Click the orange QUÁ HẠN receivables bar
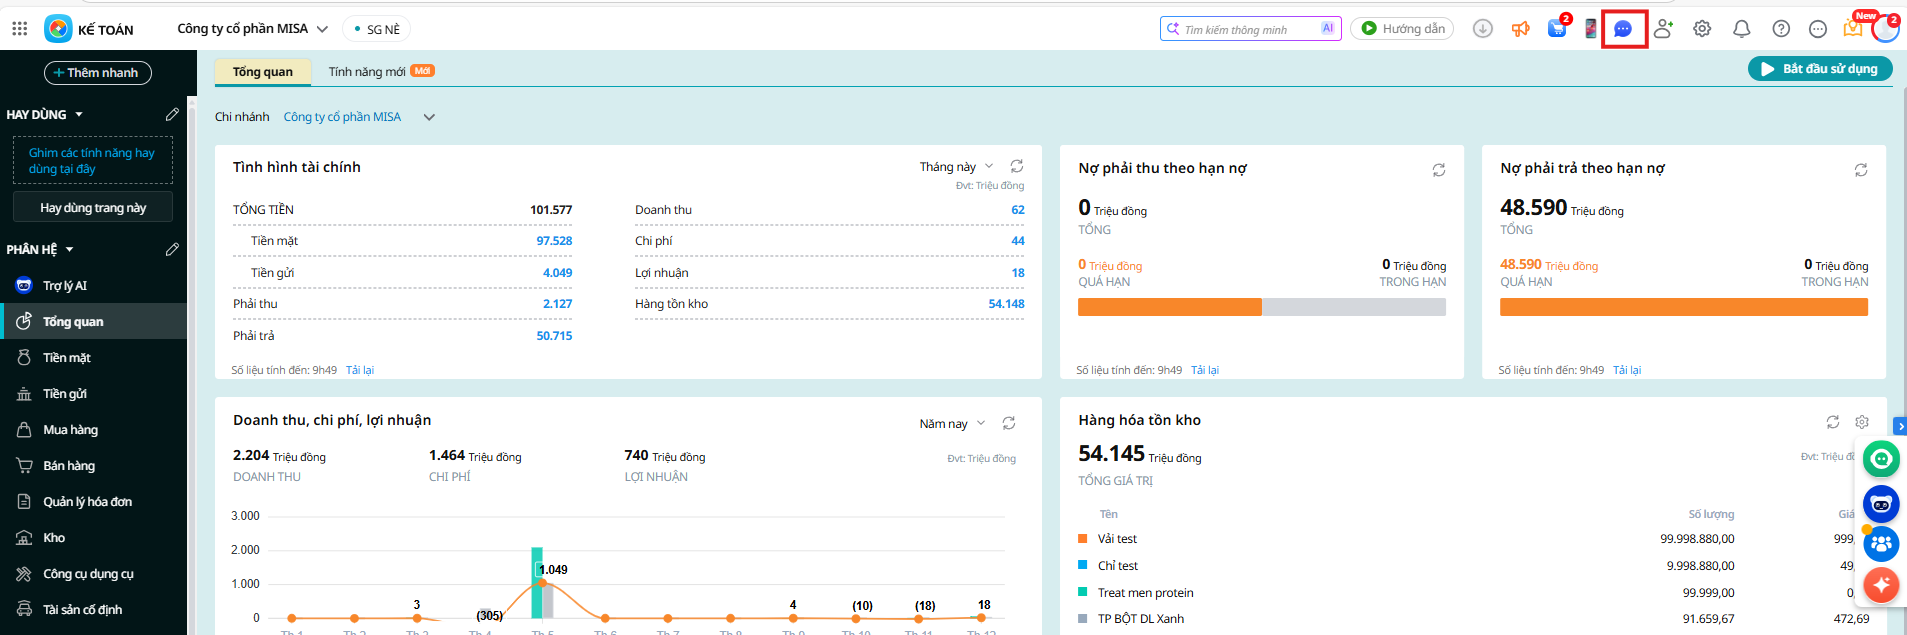Screen dimensions: 1907x635 pyautogui.click(x=1169, y=308)
